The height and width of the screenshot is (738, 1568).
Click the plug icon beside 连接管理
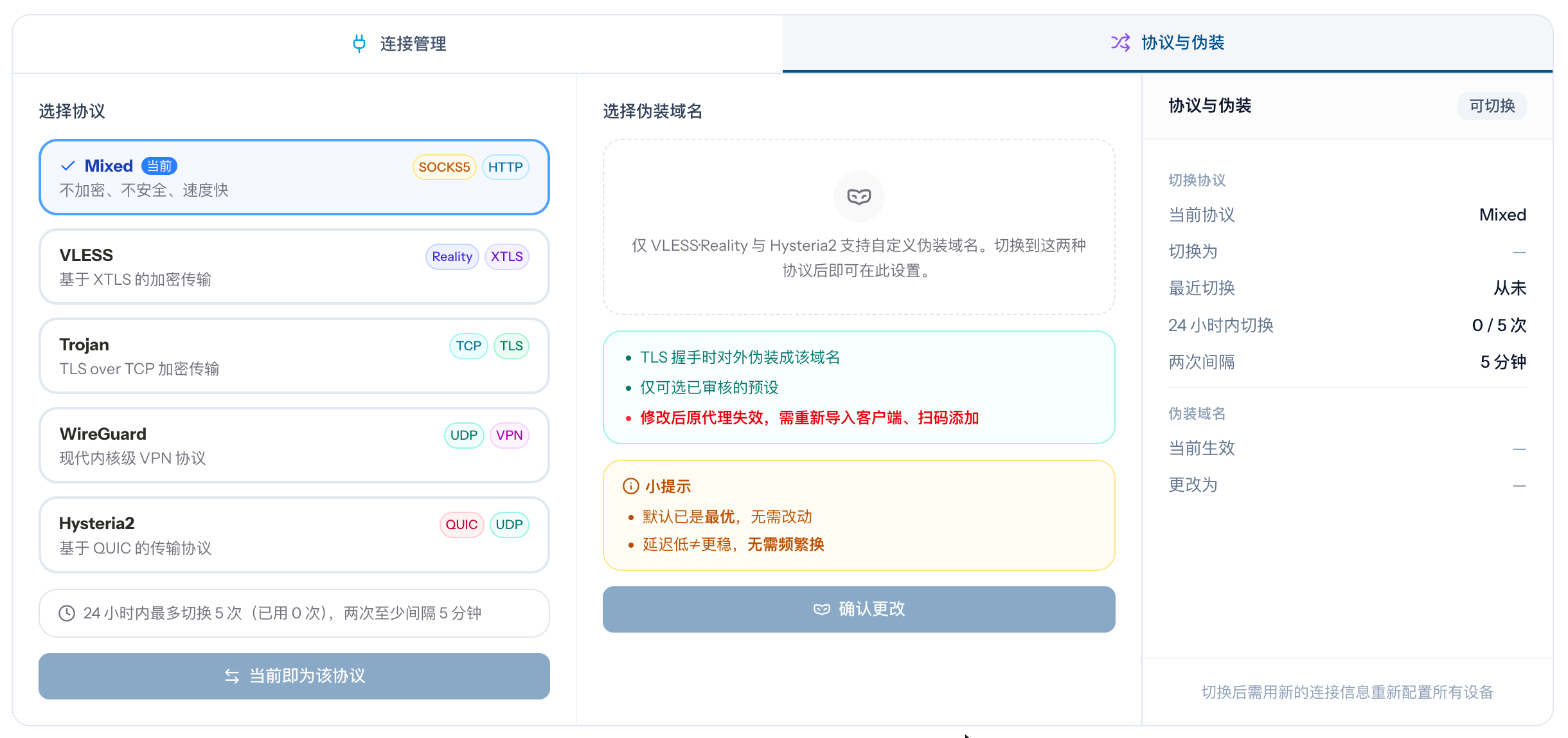pyautogui.click(x=359, y=43)
